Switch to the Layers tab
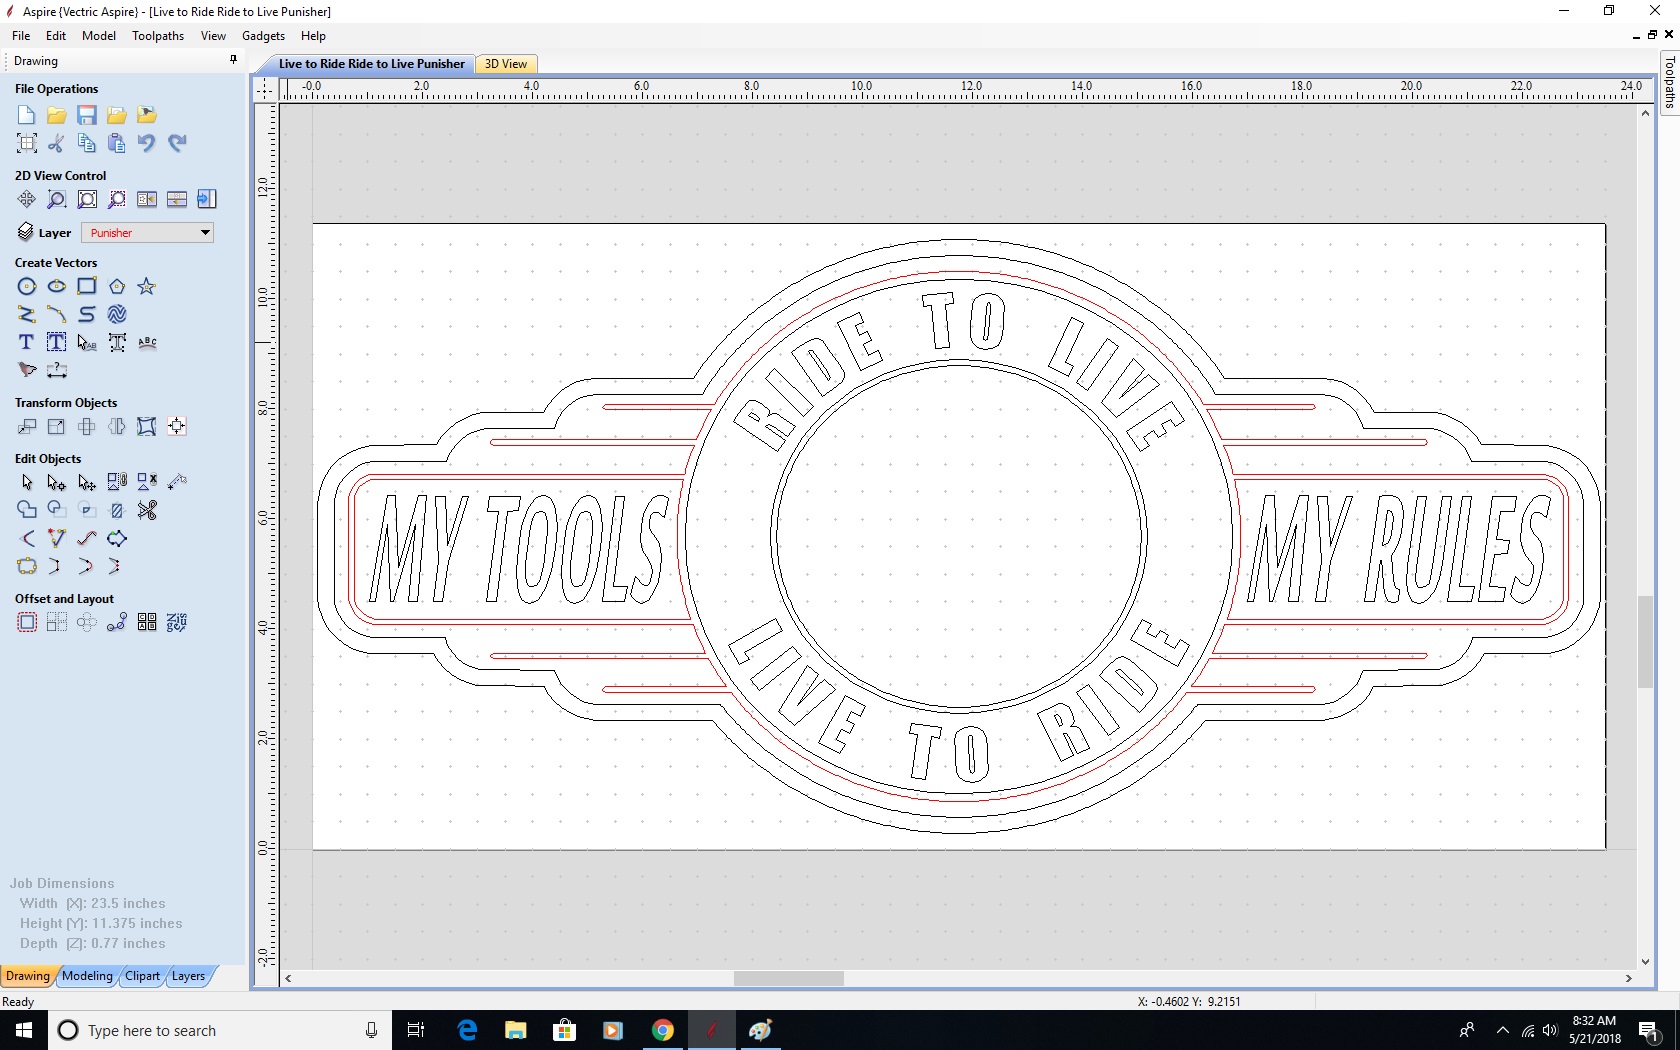This screenshot has height=1050, width=1680. pyautogui.click(x=188, y=976)
